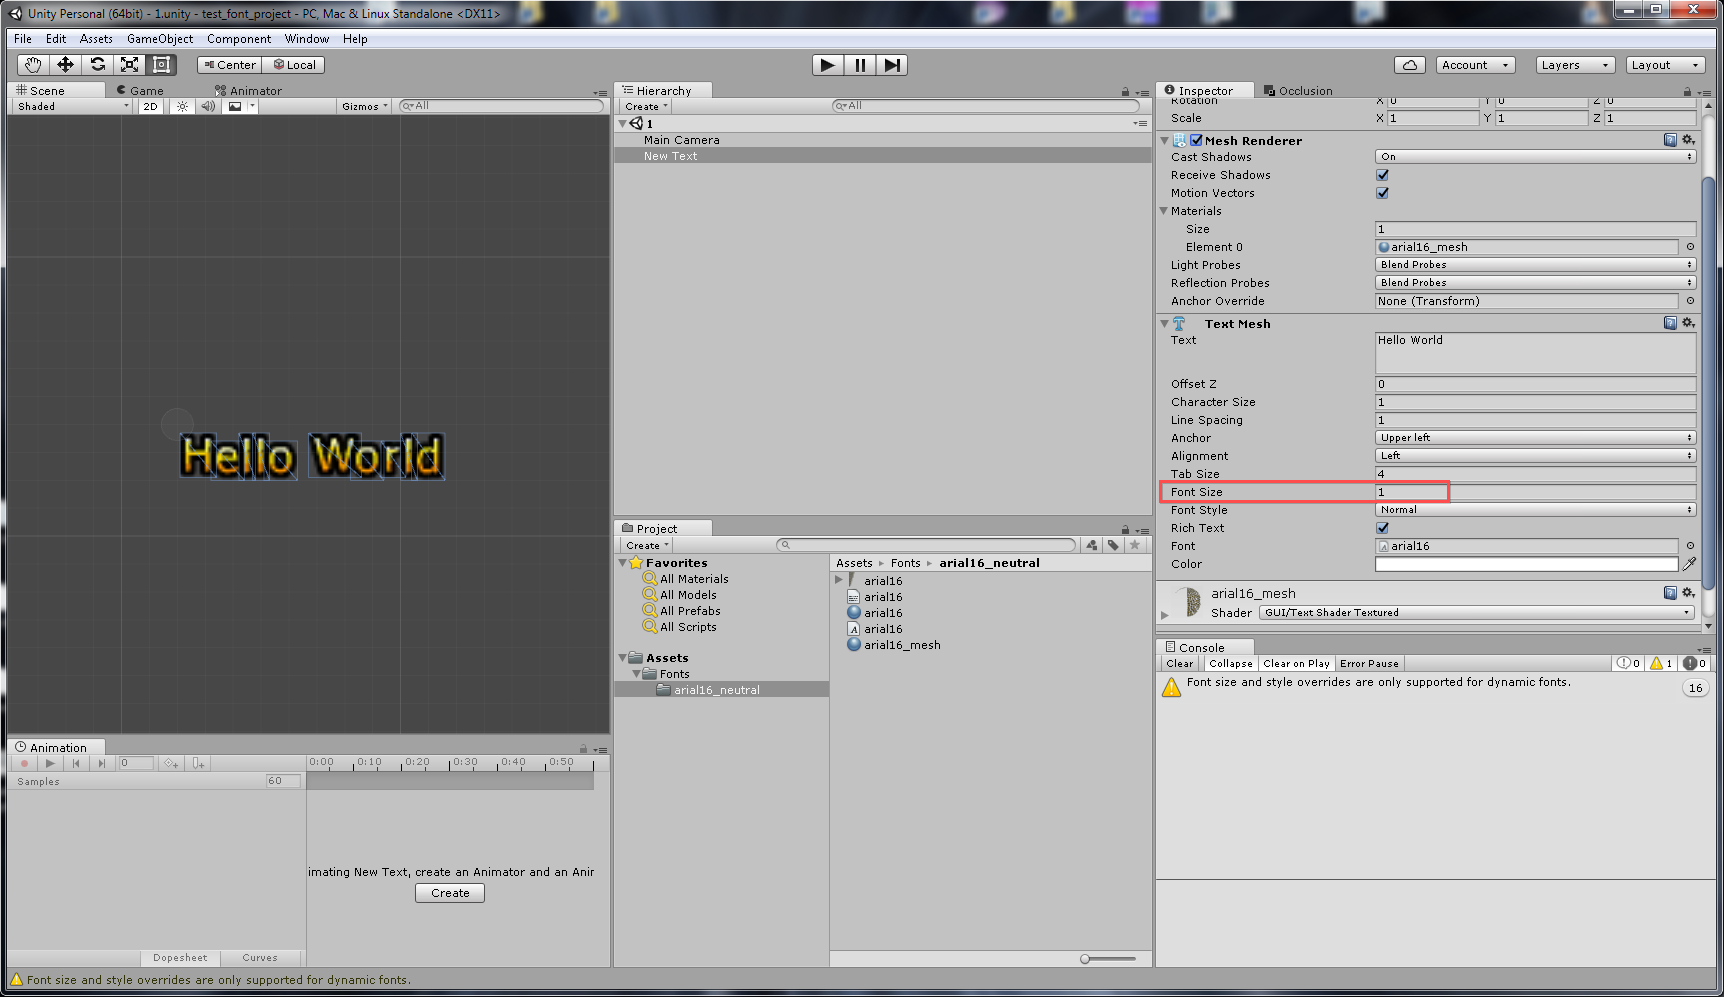1724x997 pixels.
Task: Open the Cast Shadows dropdown
Action: click(x=1534, y=156)
